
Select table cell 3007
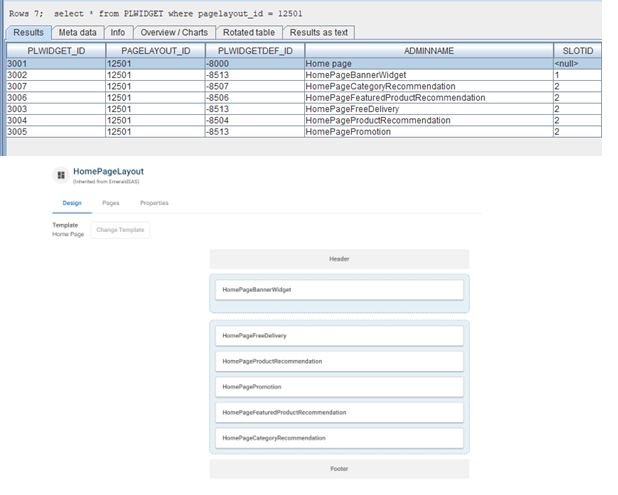click(x=56, y=87)
